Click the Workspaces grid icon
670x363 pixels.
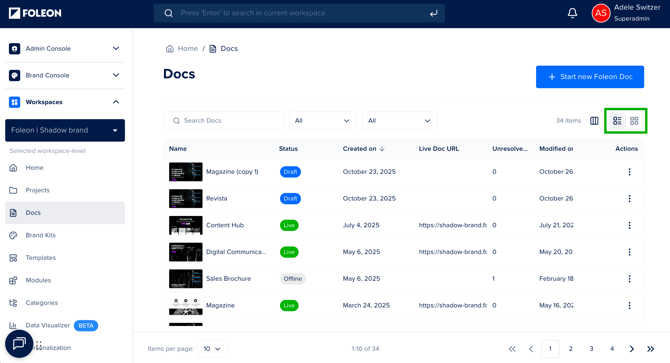[15, 102]
